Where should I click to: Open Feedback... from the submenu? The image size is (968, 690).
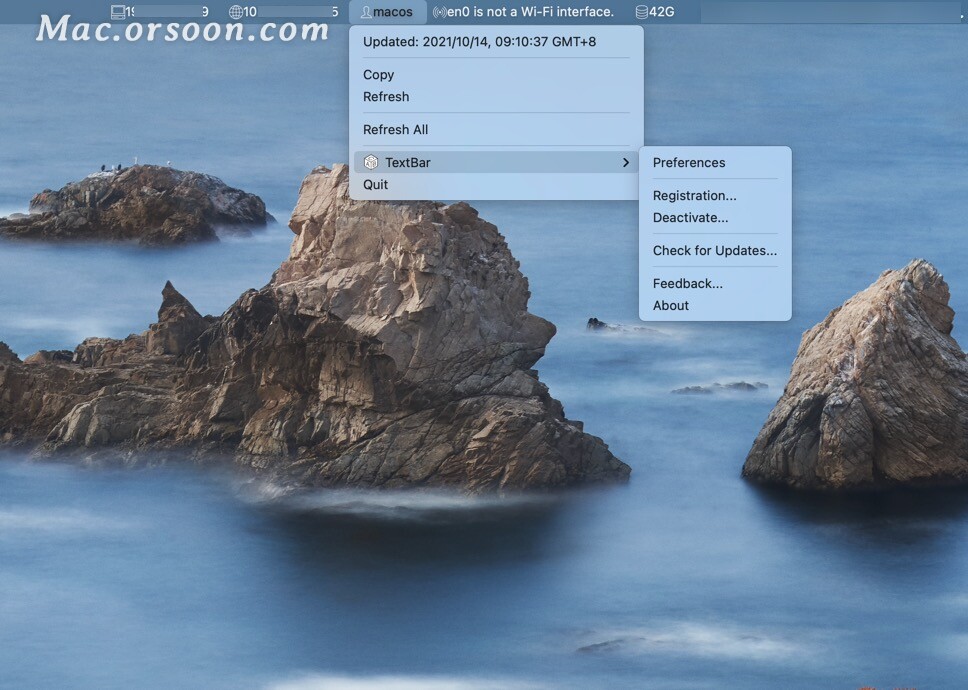click(x=715, y=284)
